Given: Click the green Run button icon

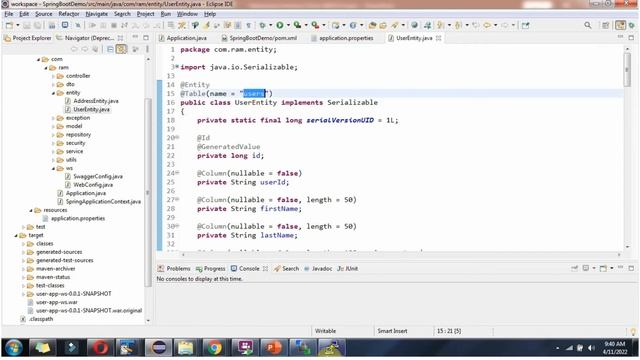Looking at the screenshot, I should pyautogui.click(x=280, y=25).
